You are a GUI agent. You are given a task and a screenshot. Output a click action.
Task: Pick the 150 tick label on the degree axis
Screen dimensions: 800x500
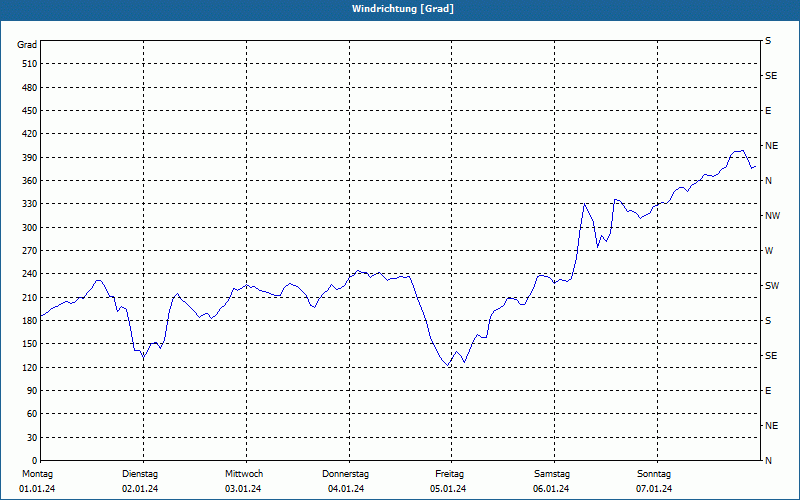pos(29,344)
